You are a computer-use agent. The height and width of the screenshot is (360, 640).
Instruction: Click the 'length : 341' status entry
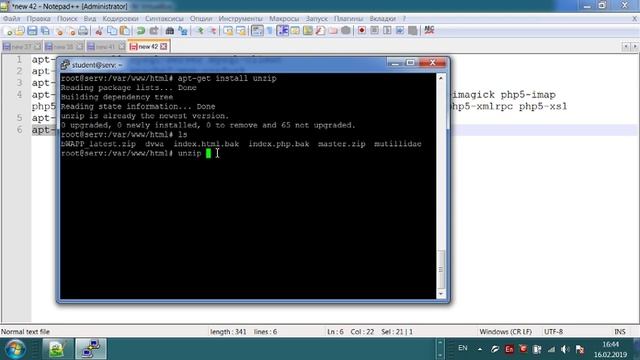[x=228, y=331]
